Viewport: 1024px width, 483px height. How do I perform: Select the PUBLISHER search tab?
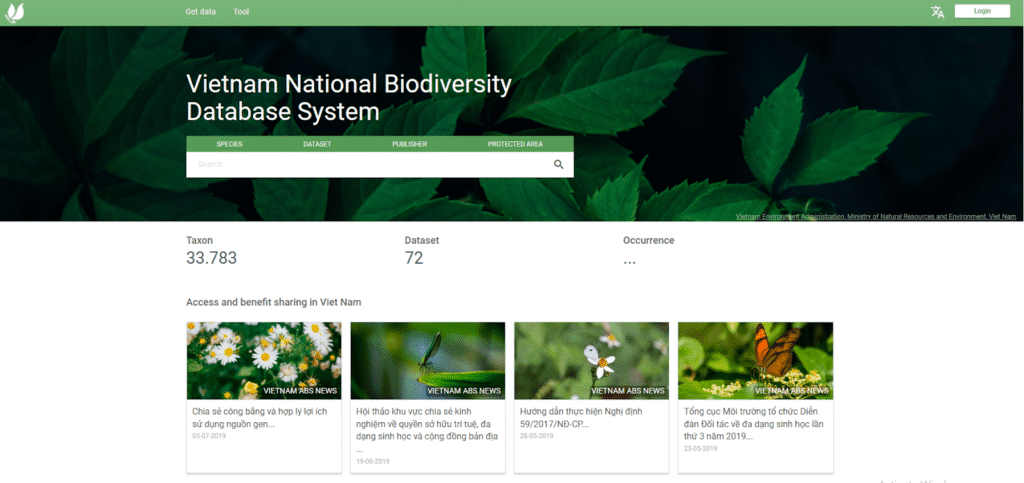click(x=409, y=144)
